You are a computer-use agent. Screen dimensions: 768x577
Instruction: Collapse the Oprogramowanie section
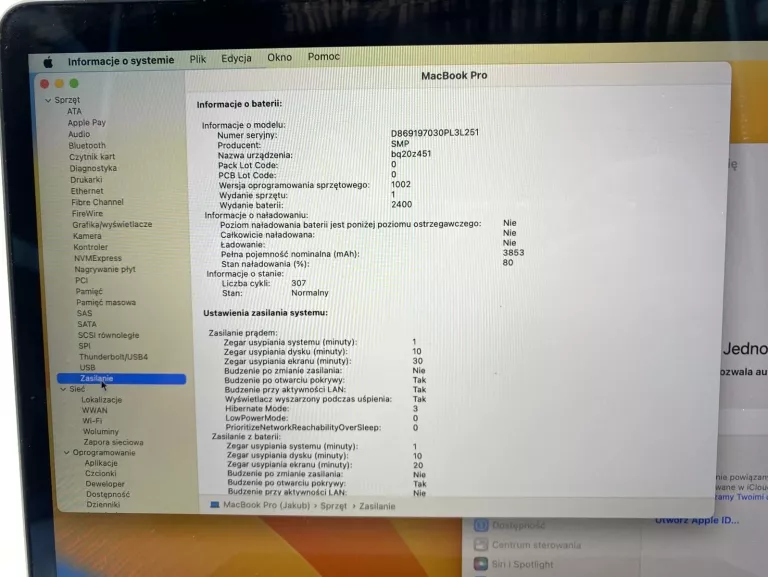[x=67, y=453]
